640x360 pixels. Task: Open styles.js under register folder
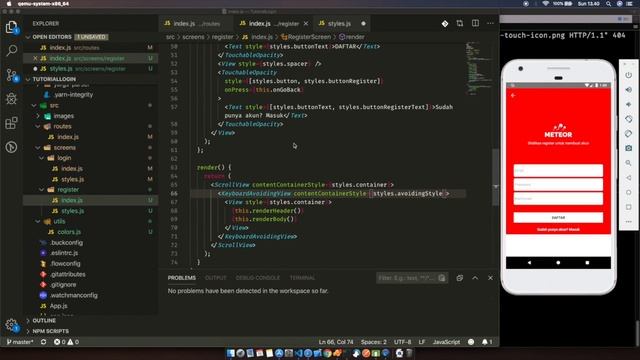tap(73, 211)
